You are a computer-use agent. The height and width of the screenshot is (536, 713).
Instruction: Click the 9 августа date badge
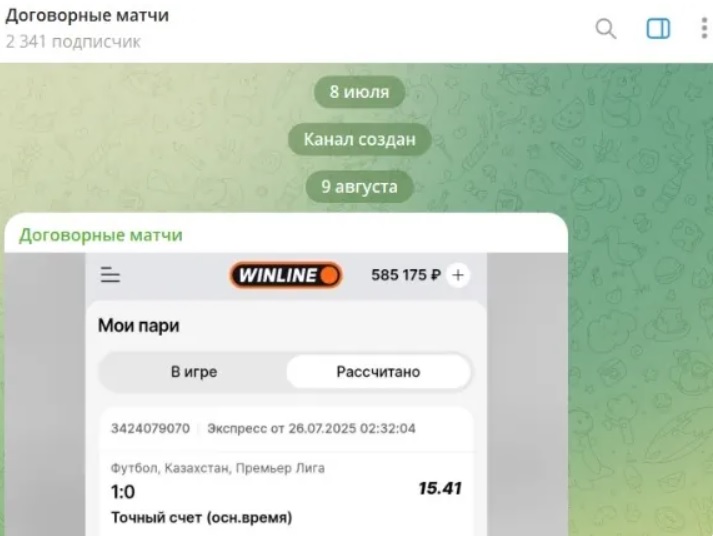pos(359,187)
